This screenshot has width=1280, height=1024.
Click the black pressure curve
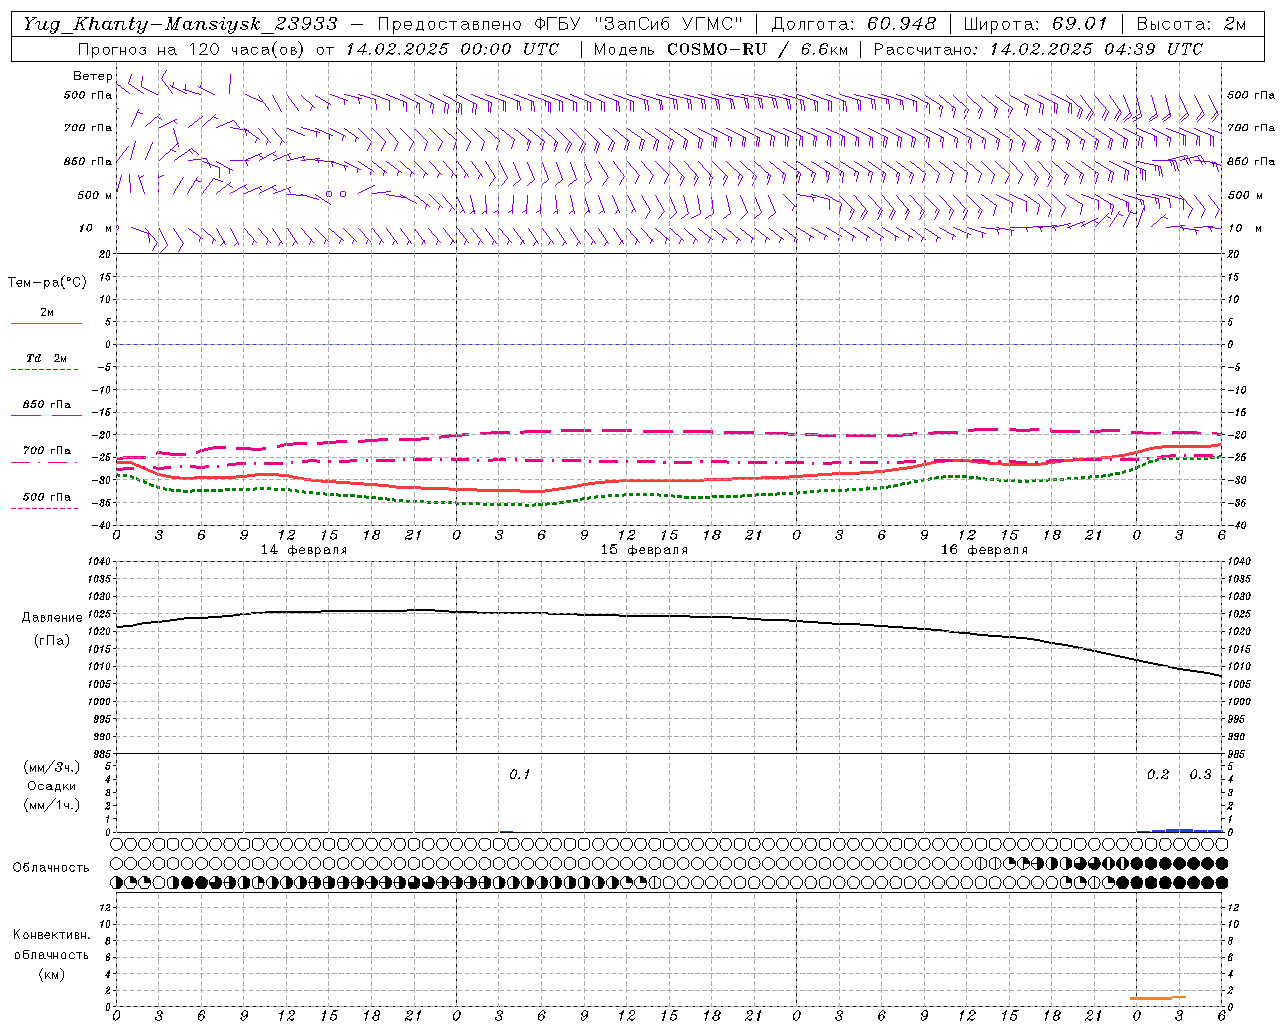point(670,615)
